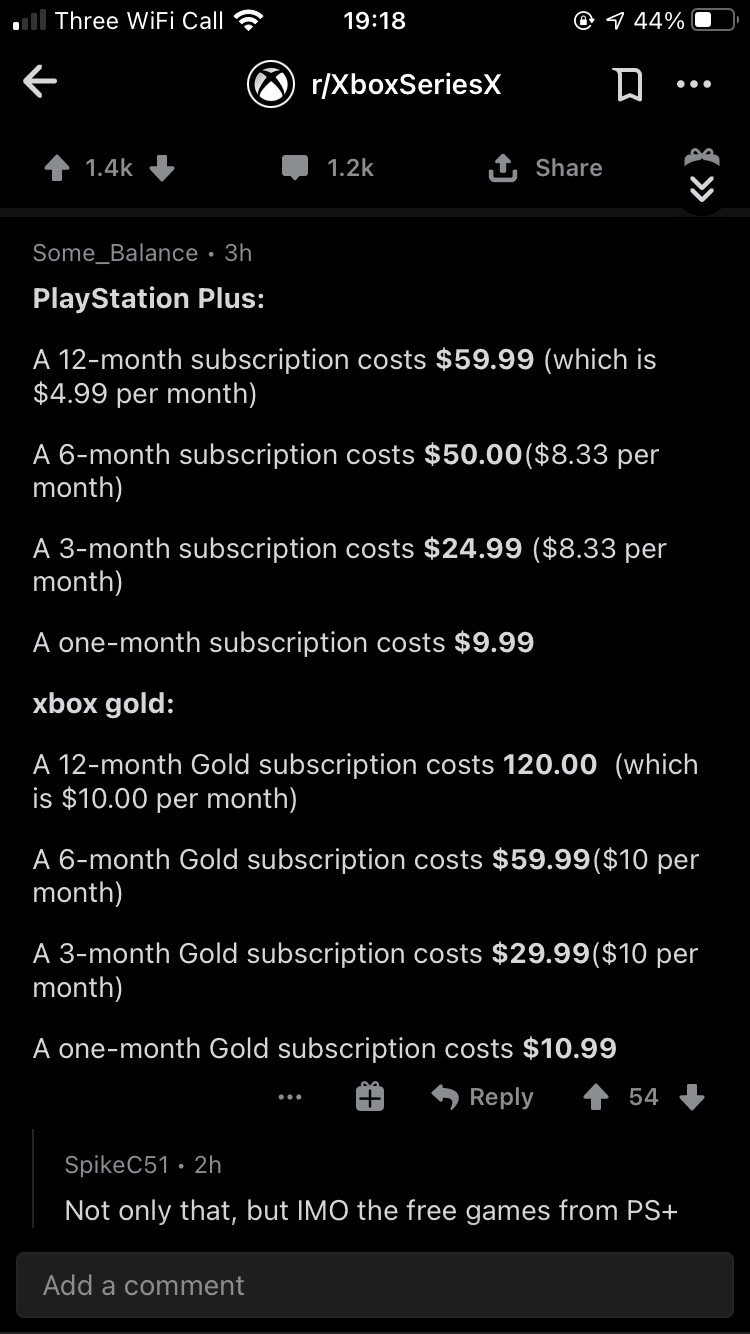Open SpikeC51's profile
The height and width of the screenshot is (1334, 750).
coord(115,1164)
